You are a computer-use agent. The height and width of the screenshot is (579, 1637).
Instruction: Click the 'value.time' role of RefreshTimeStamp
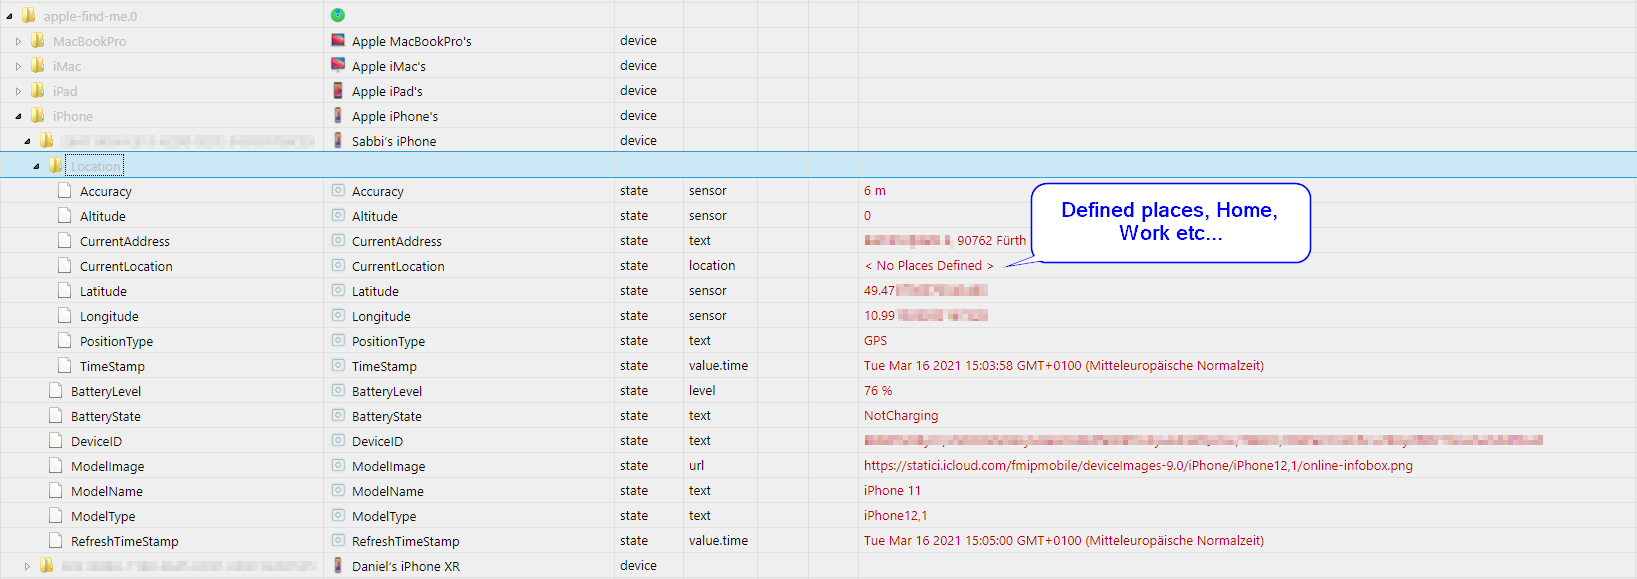pyautogui.click(x=718, y=540)
